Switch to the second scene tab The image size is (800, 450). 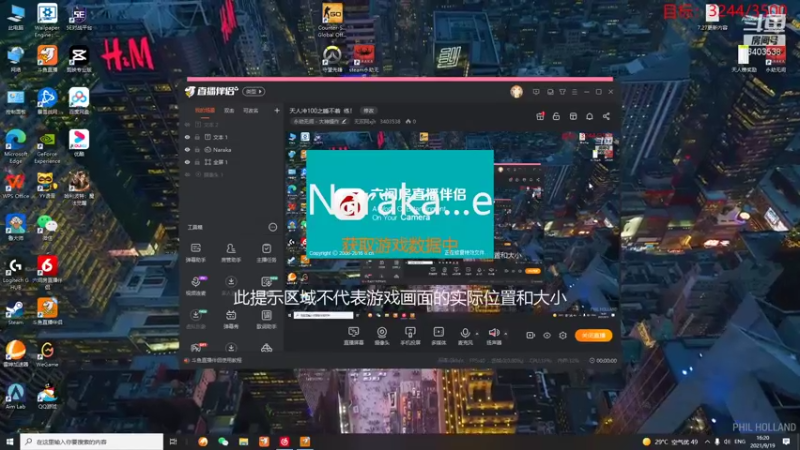(229, 110)
